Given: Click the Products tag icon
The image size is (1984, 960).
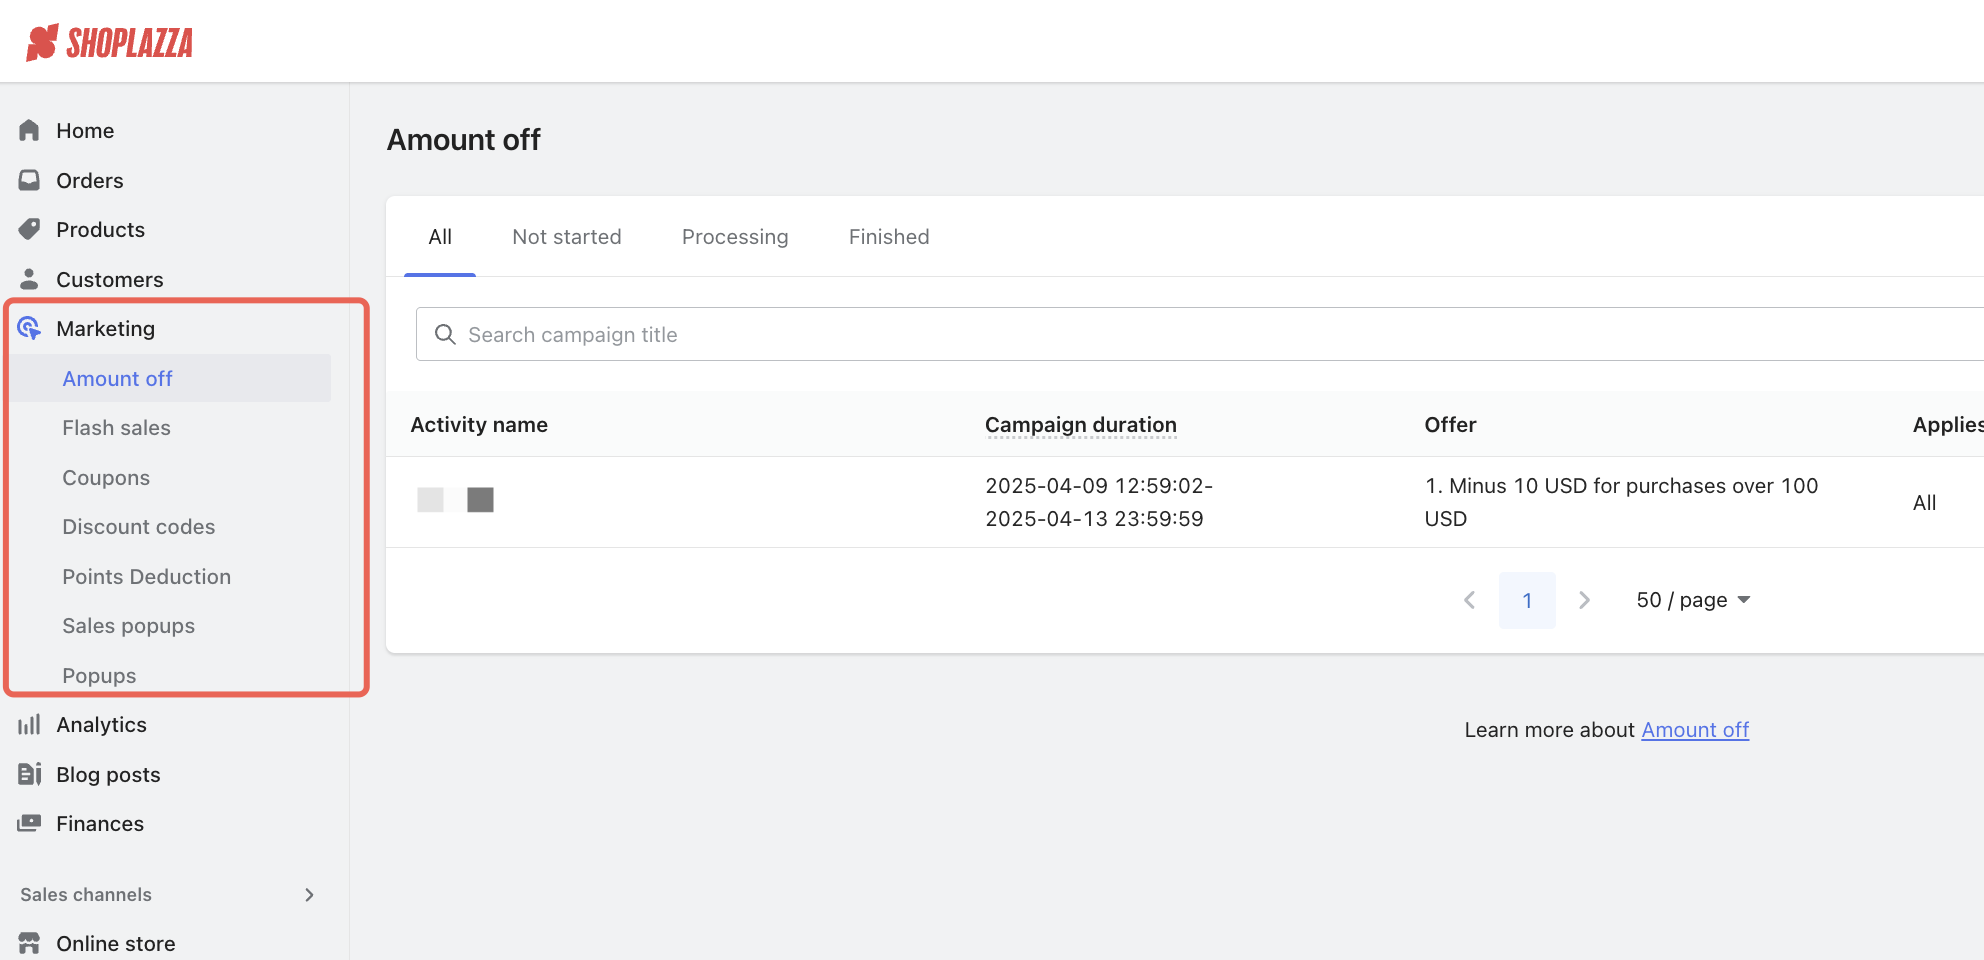Looking at the screenshot, I should pyautogui.click(x=29, y=230).
